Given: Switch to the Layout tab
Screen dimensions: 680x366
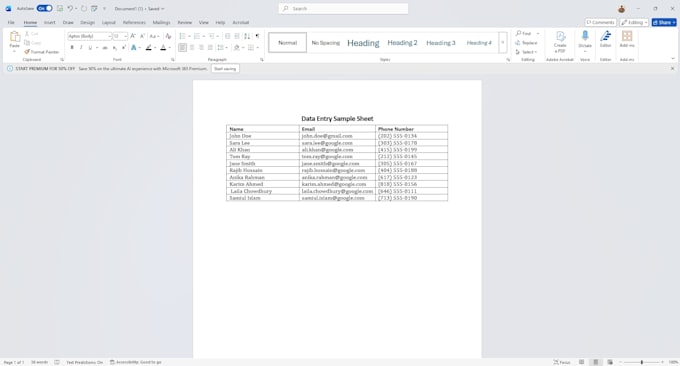Looking at the screenshot, I should pos(108,22).
